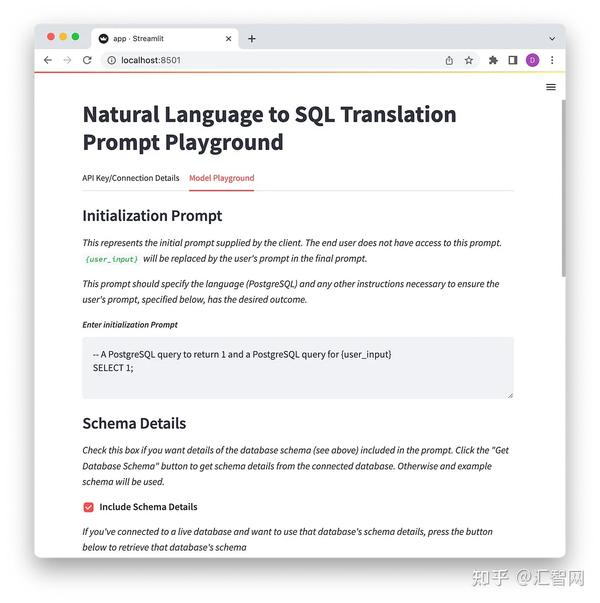The width and height of the screenshot is (600, 603).
Task: Switch to API Key/Connection Details tab
Action: click(x=130, y=178)
